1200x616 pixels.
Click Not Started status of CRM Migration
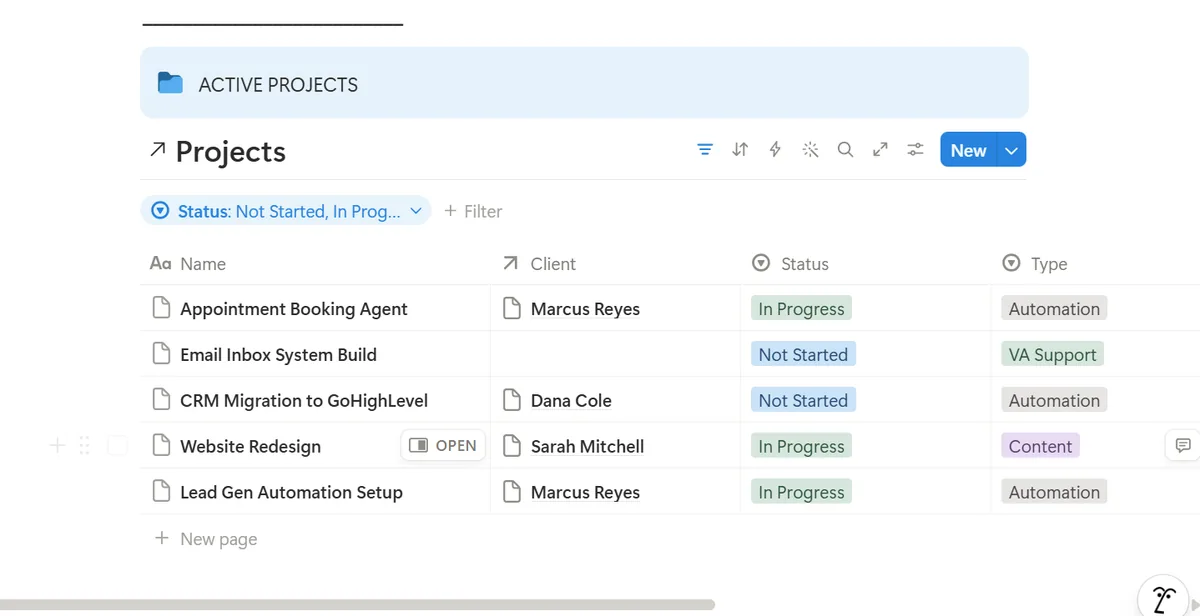[x=803, y=401]
